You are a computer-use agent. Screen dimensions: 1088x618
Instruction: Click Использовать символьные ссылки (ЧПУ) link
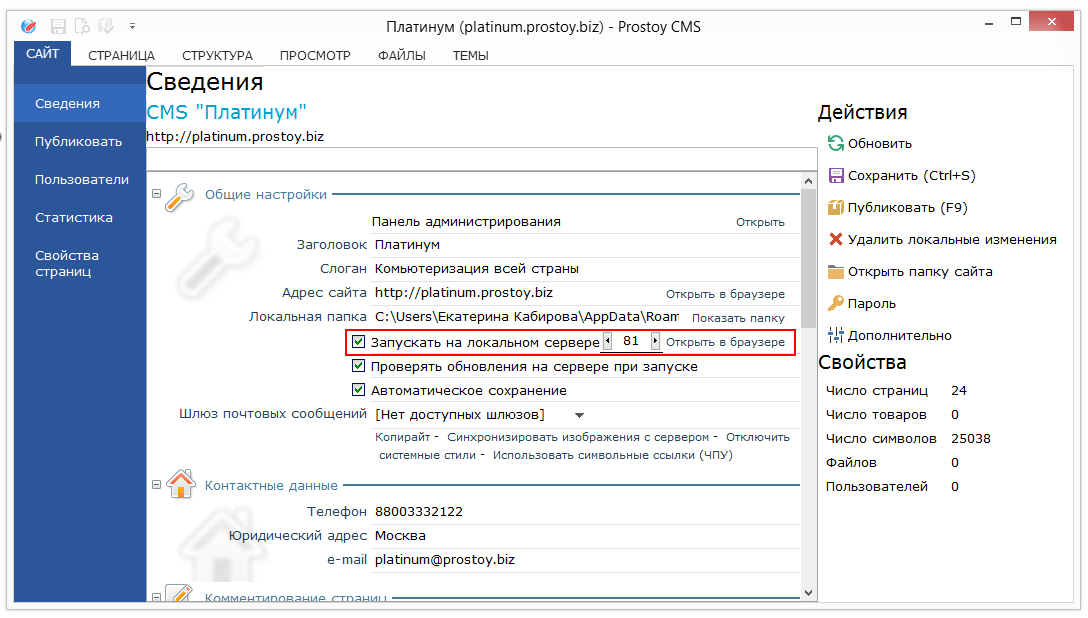[613, 455]
